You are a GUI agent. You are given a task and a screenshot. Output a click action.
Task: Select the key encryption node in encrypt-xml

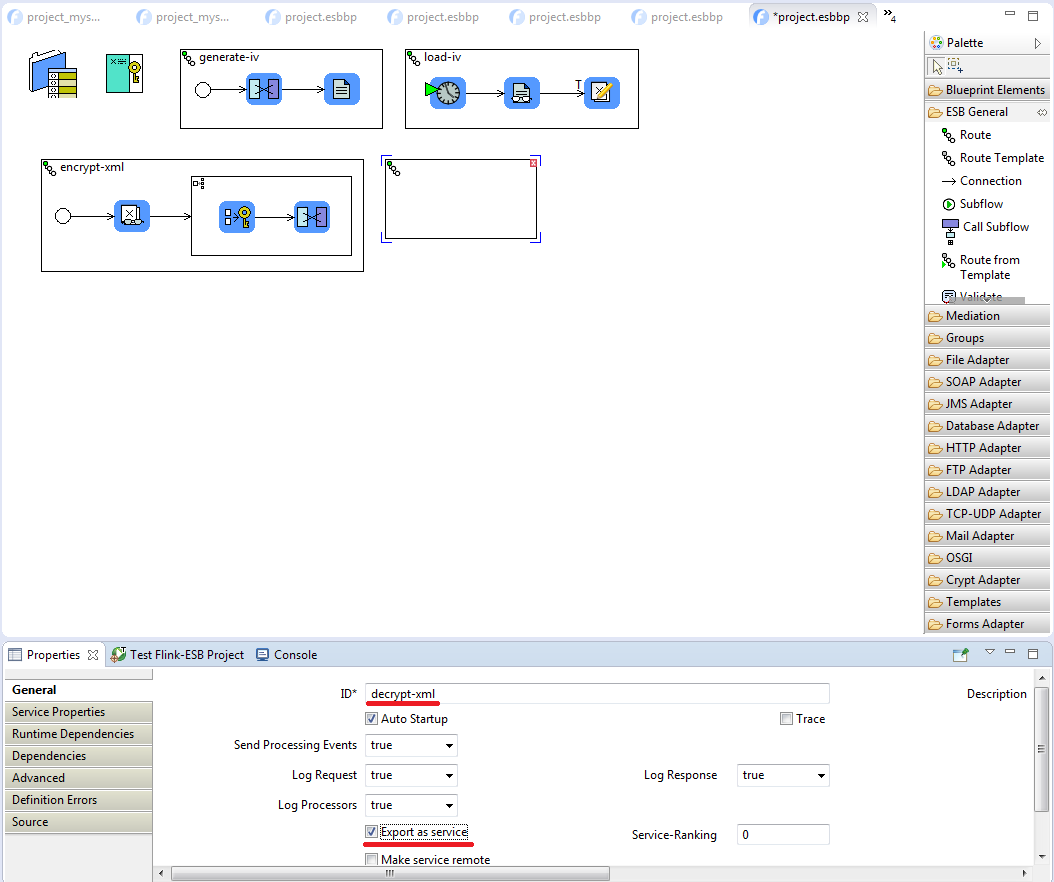click(x=237, y=217)
